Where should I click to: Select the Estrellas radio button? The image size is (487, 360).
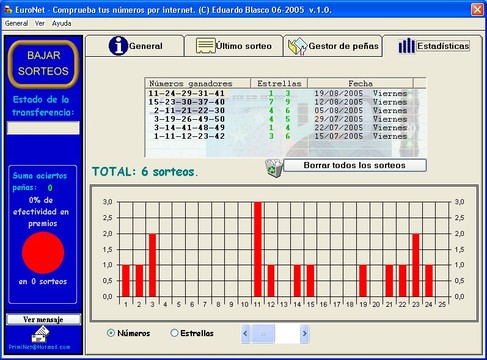[174, 333]
